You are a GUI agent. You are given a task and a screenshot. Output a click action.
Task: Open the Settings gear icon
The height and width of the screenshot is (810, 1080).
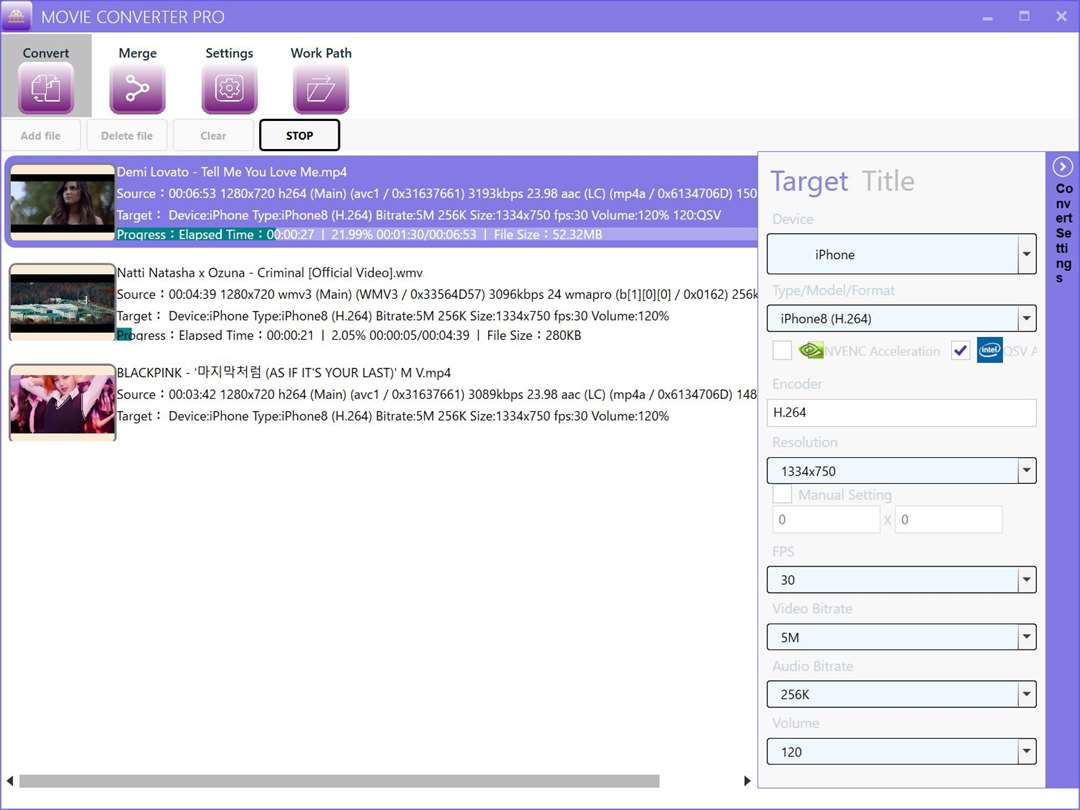click(229, 88)
